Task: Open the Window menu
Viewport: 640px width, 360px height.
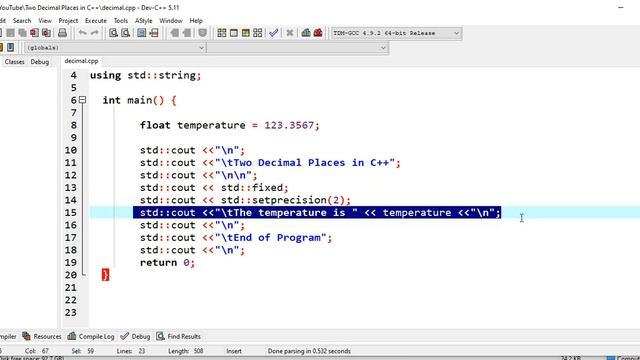Action: tap(171, 20)
